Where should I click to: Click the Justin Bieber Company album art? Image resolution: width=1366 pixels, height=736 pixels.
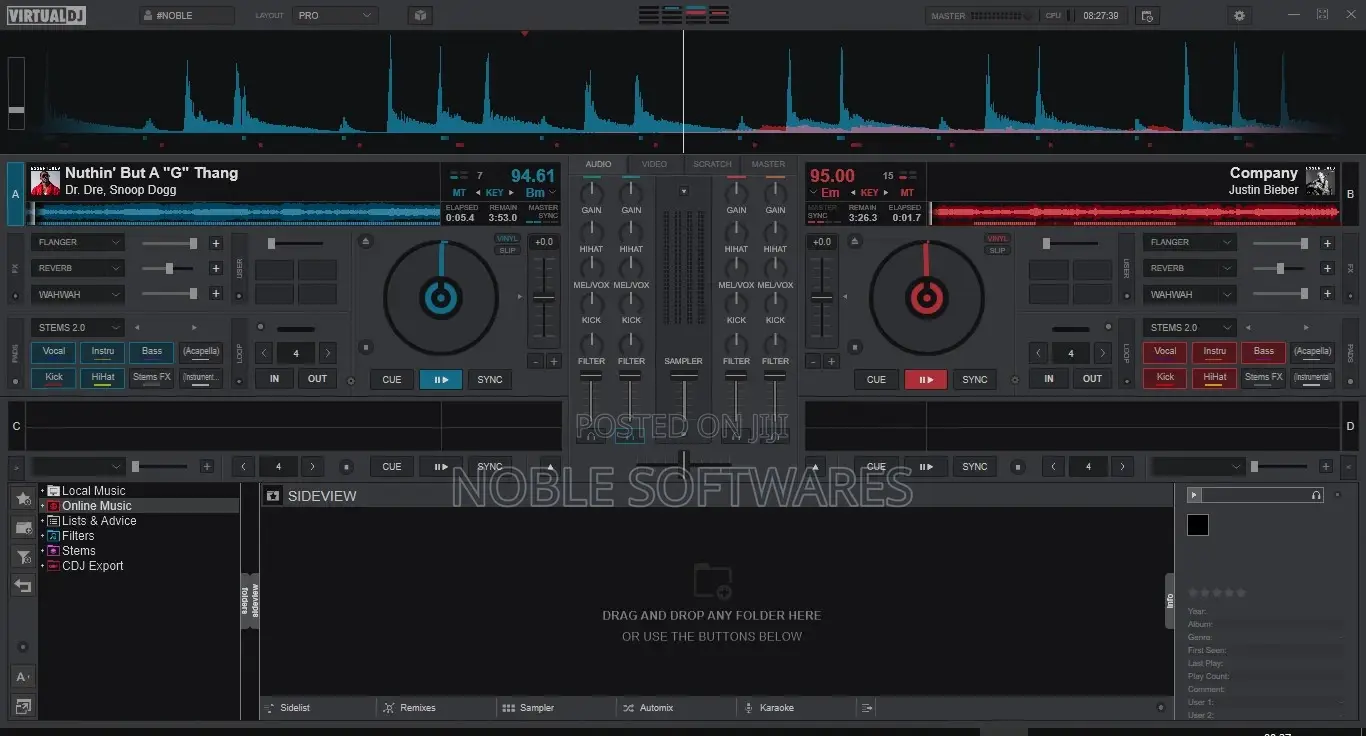1320,182
